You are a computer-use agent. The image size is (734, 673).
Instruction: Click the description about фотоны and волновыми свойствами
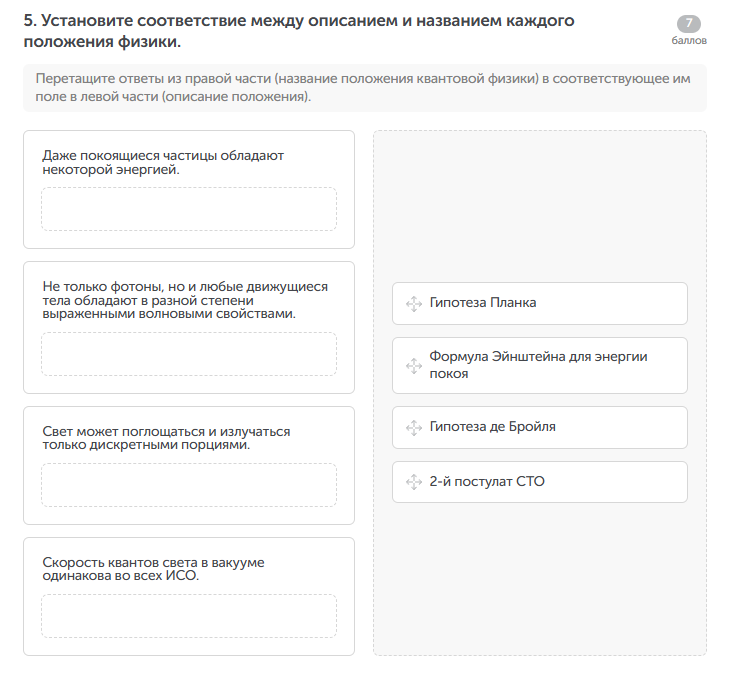coord(185,300)
